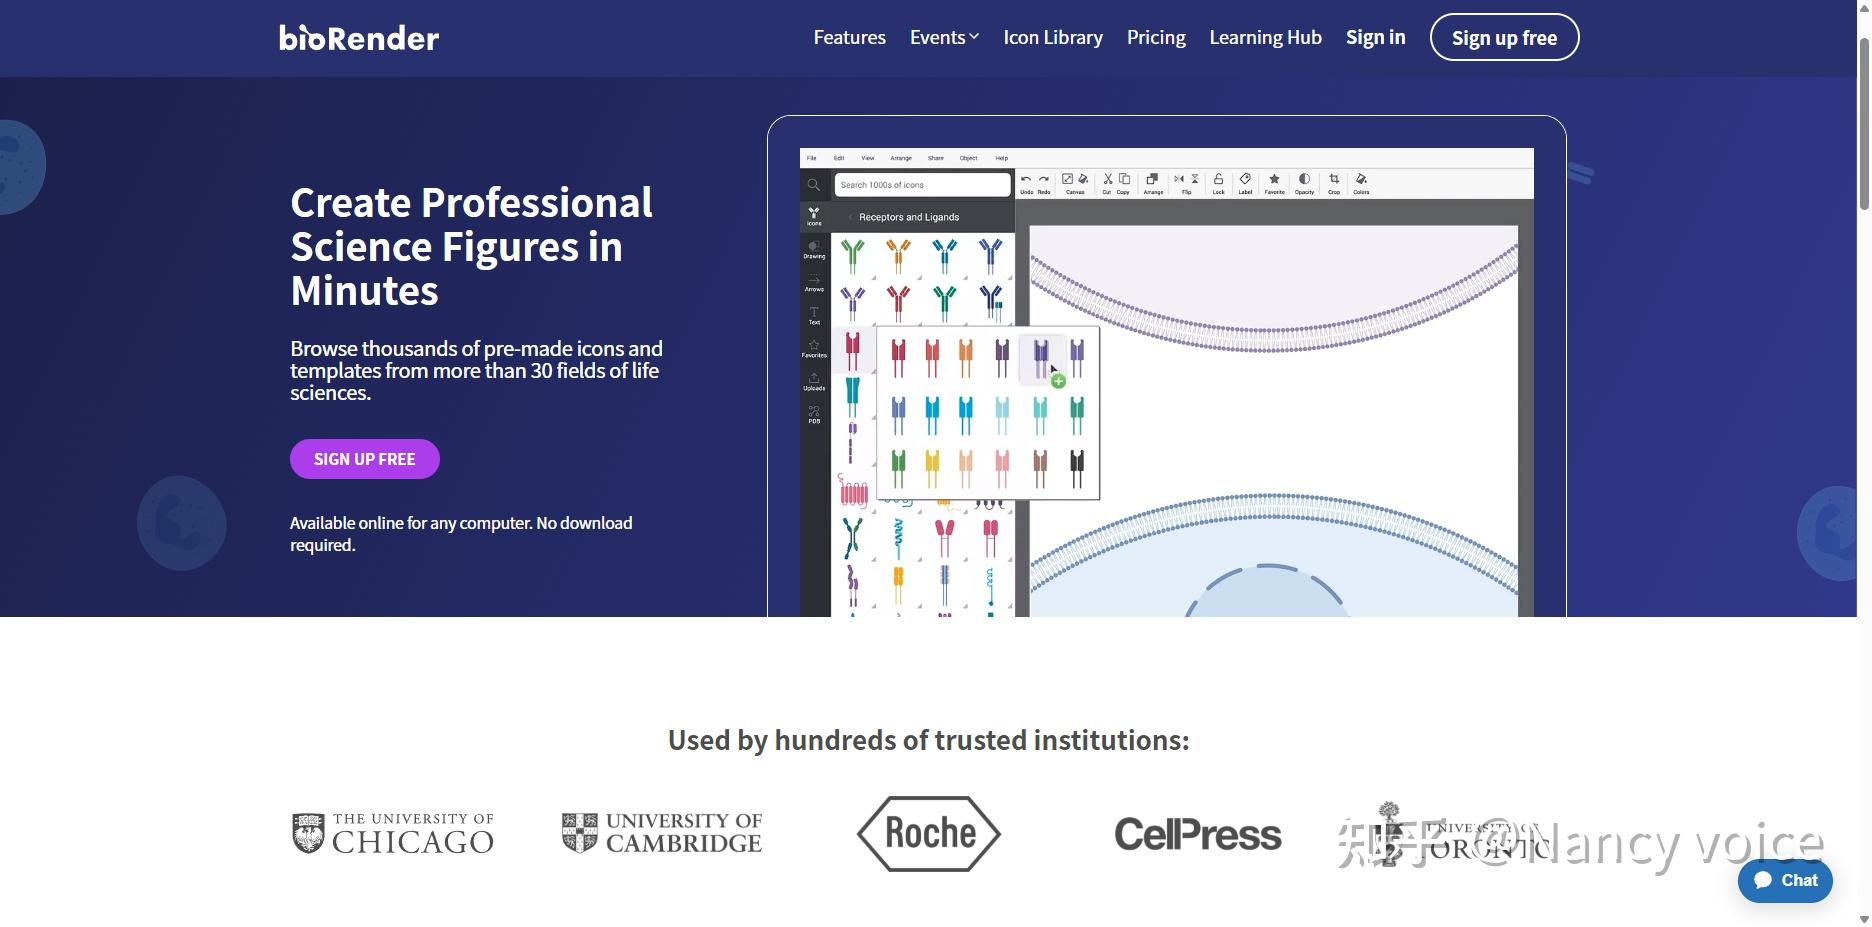Open the Help menu in the editor
The image size is (1872, 927).
(1002, 158)
